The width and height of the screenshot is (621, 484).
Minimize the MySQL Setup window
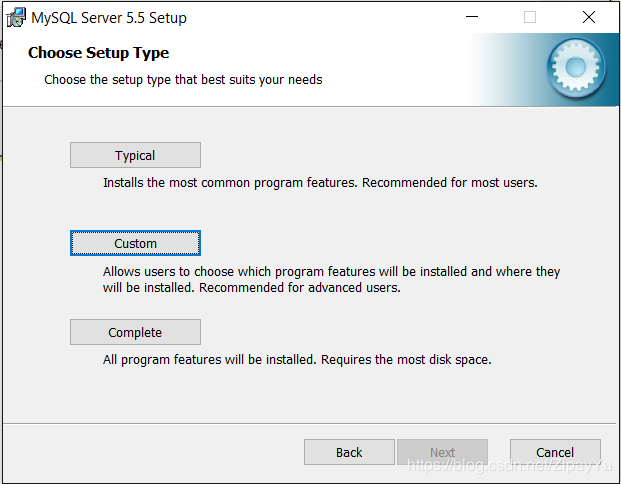(472, 17)
